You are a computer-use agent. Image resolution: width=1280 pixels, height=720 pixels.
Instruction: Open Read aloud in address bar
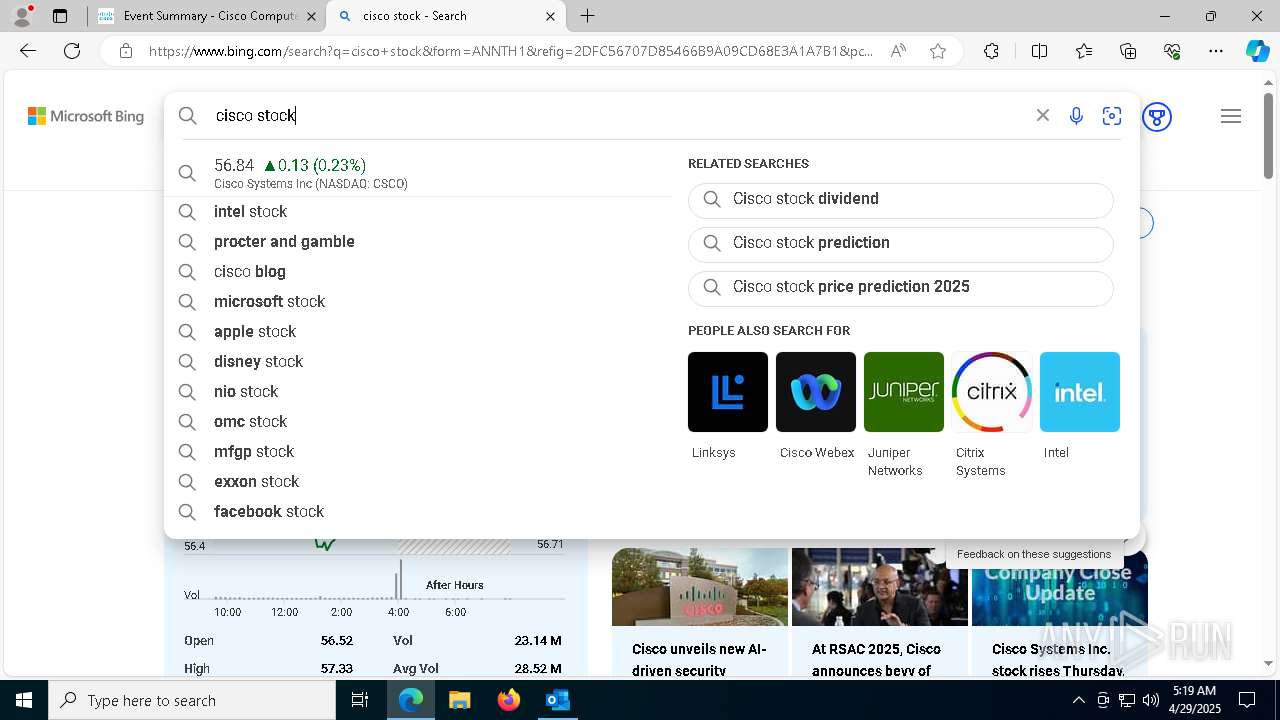[x=898, y=51]
